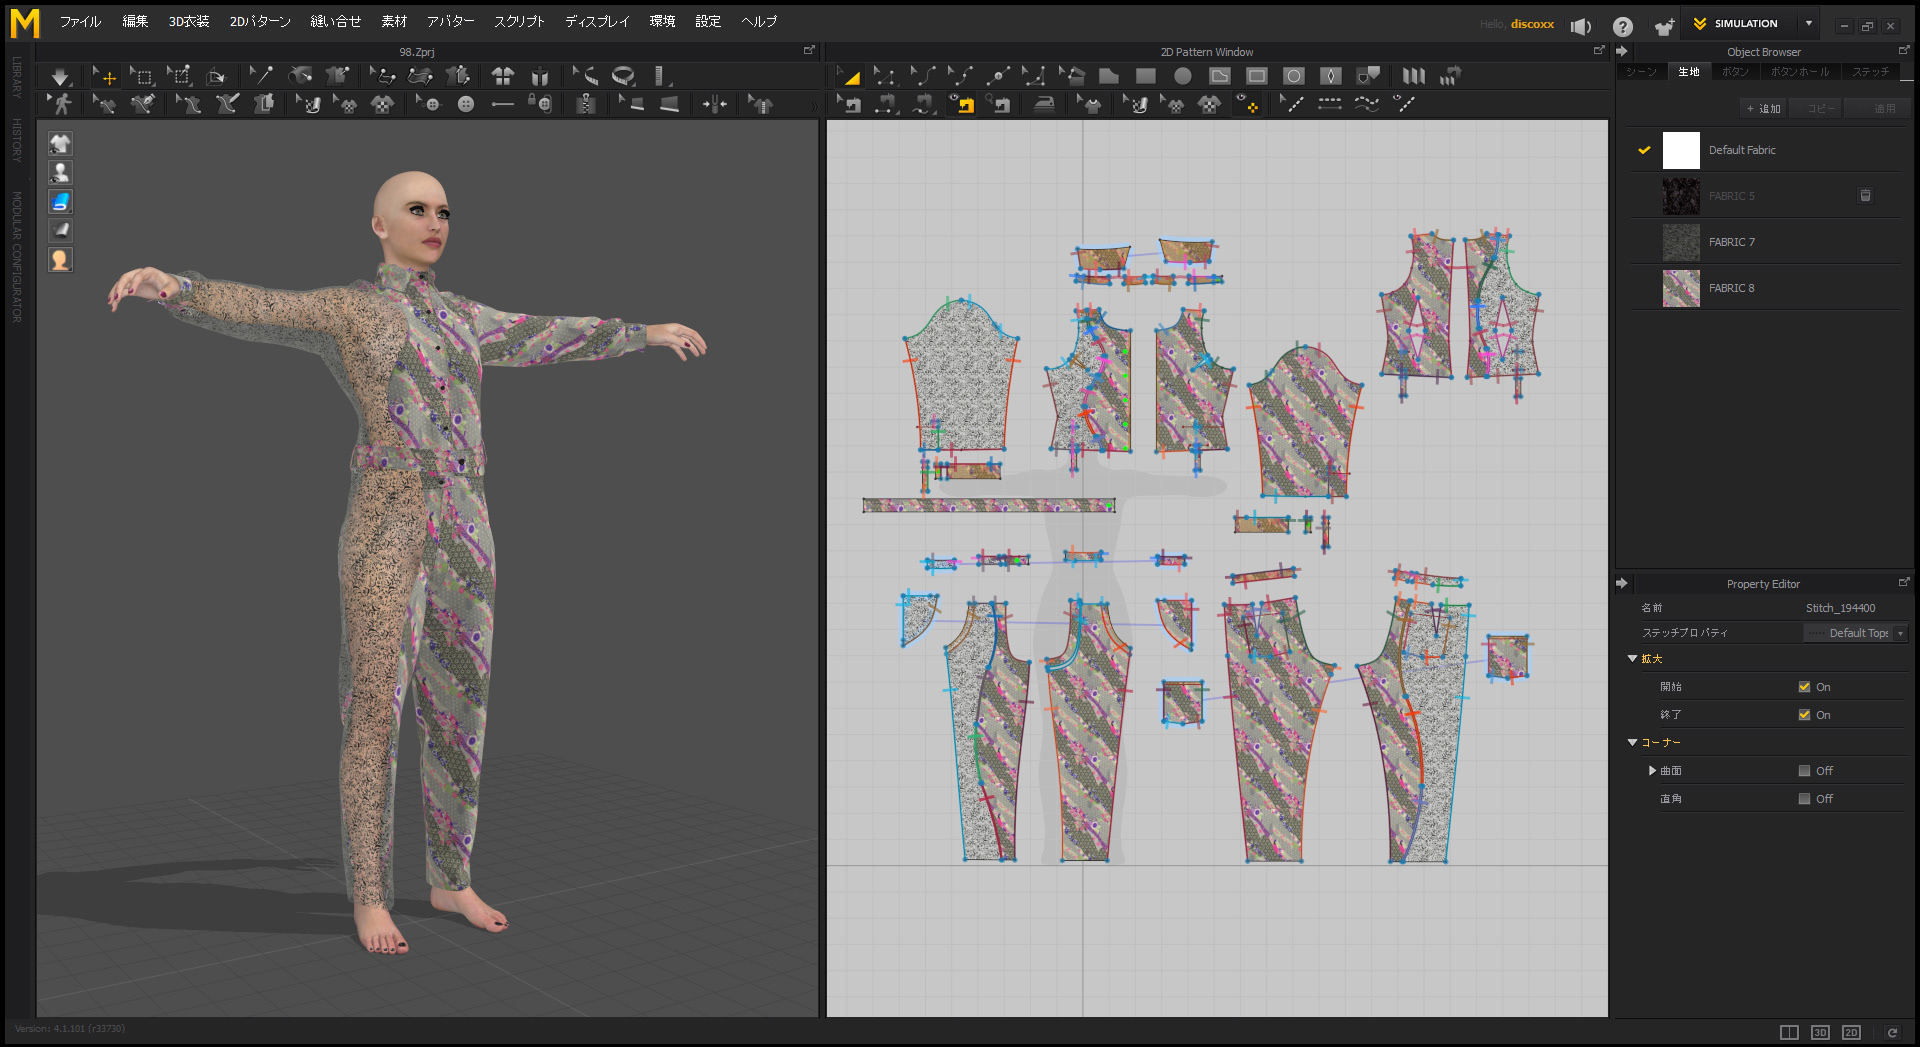Screen dimensions: 1920x1047
Task: Open the 編集 menu
Action: pyautogui.click(x=135, y=21)
